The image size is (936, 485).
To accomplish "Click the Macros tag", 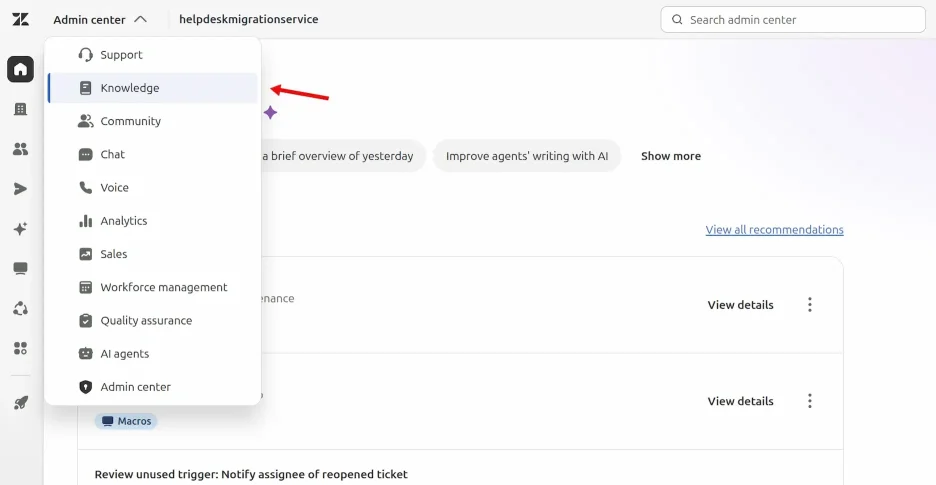I will click(126, 421).
